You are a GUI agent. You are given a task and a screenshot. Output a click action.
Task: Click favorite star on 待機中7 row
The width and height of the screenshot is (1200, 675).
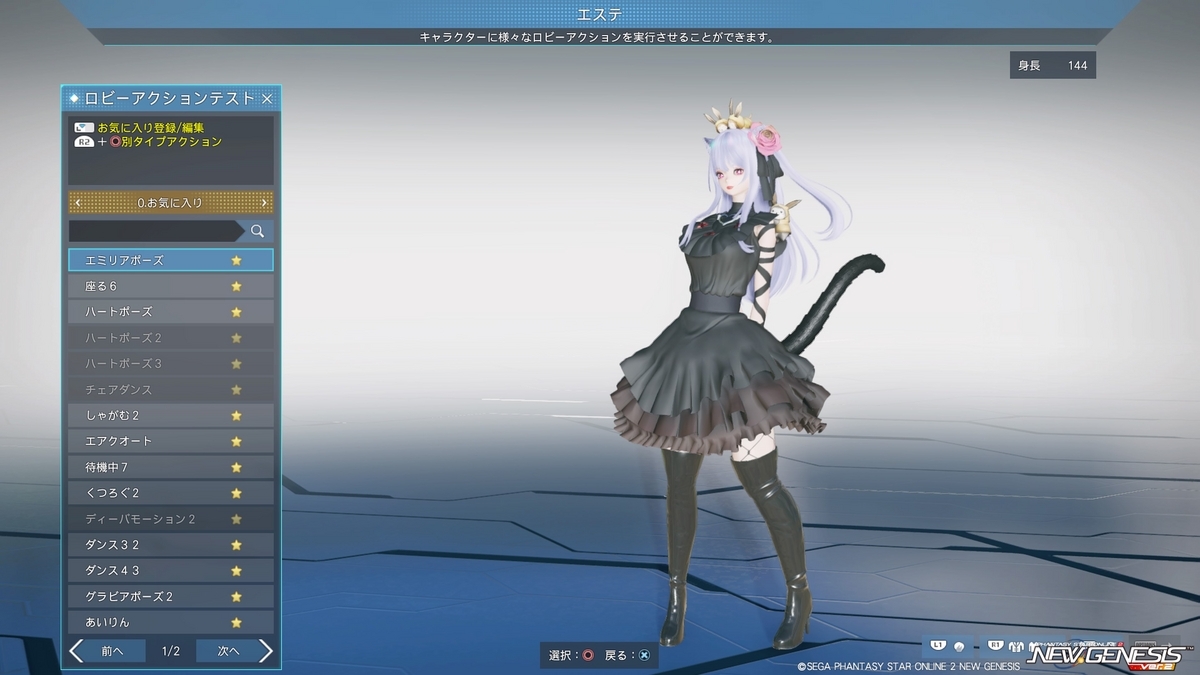pyautogui.click(x=236, y=468)
